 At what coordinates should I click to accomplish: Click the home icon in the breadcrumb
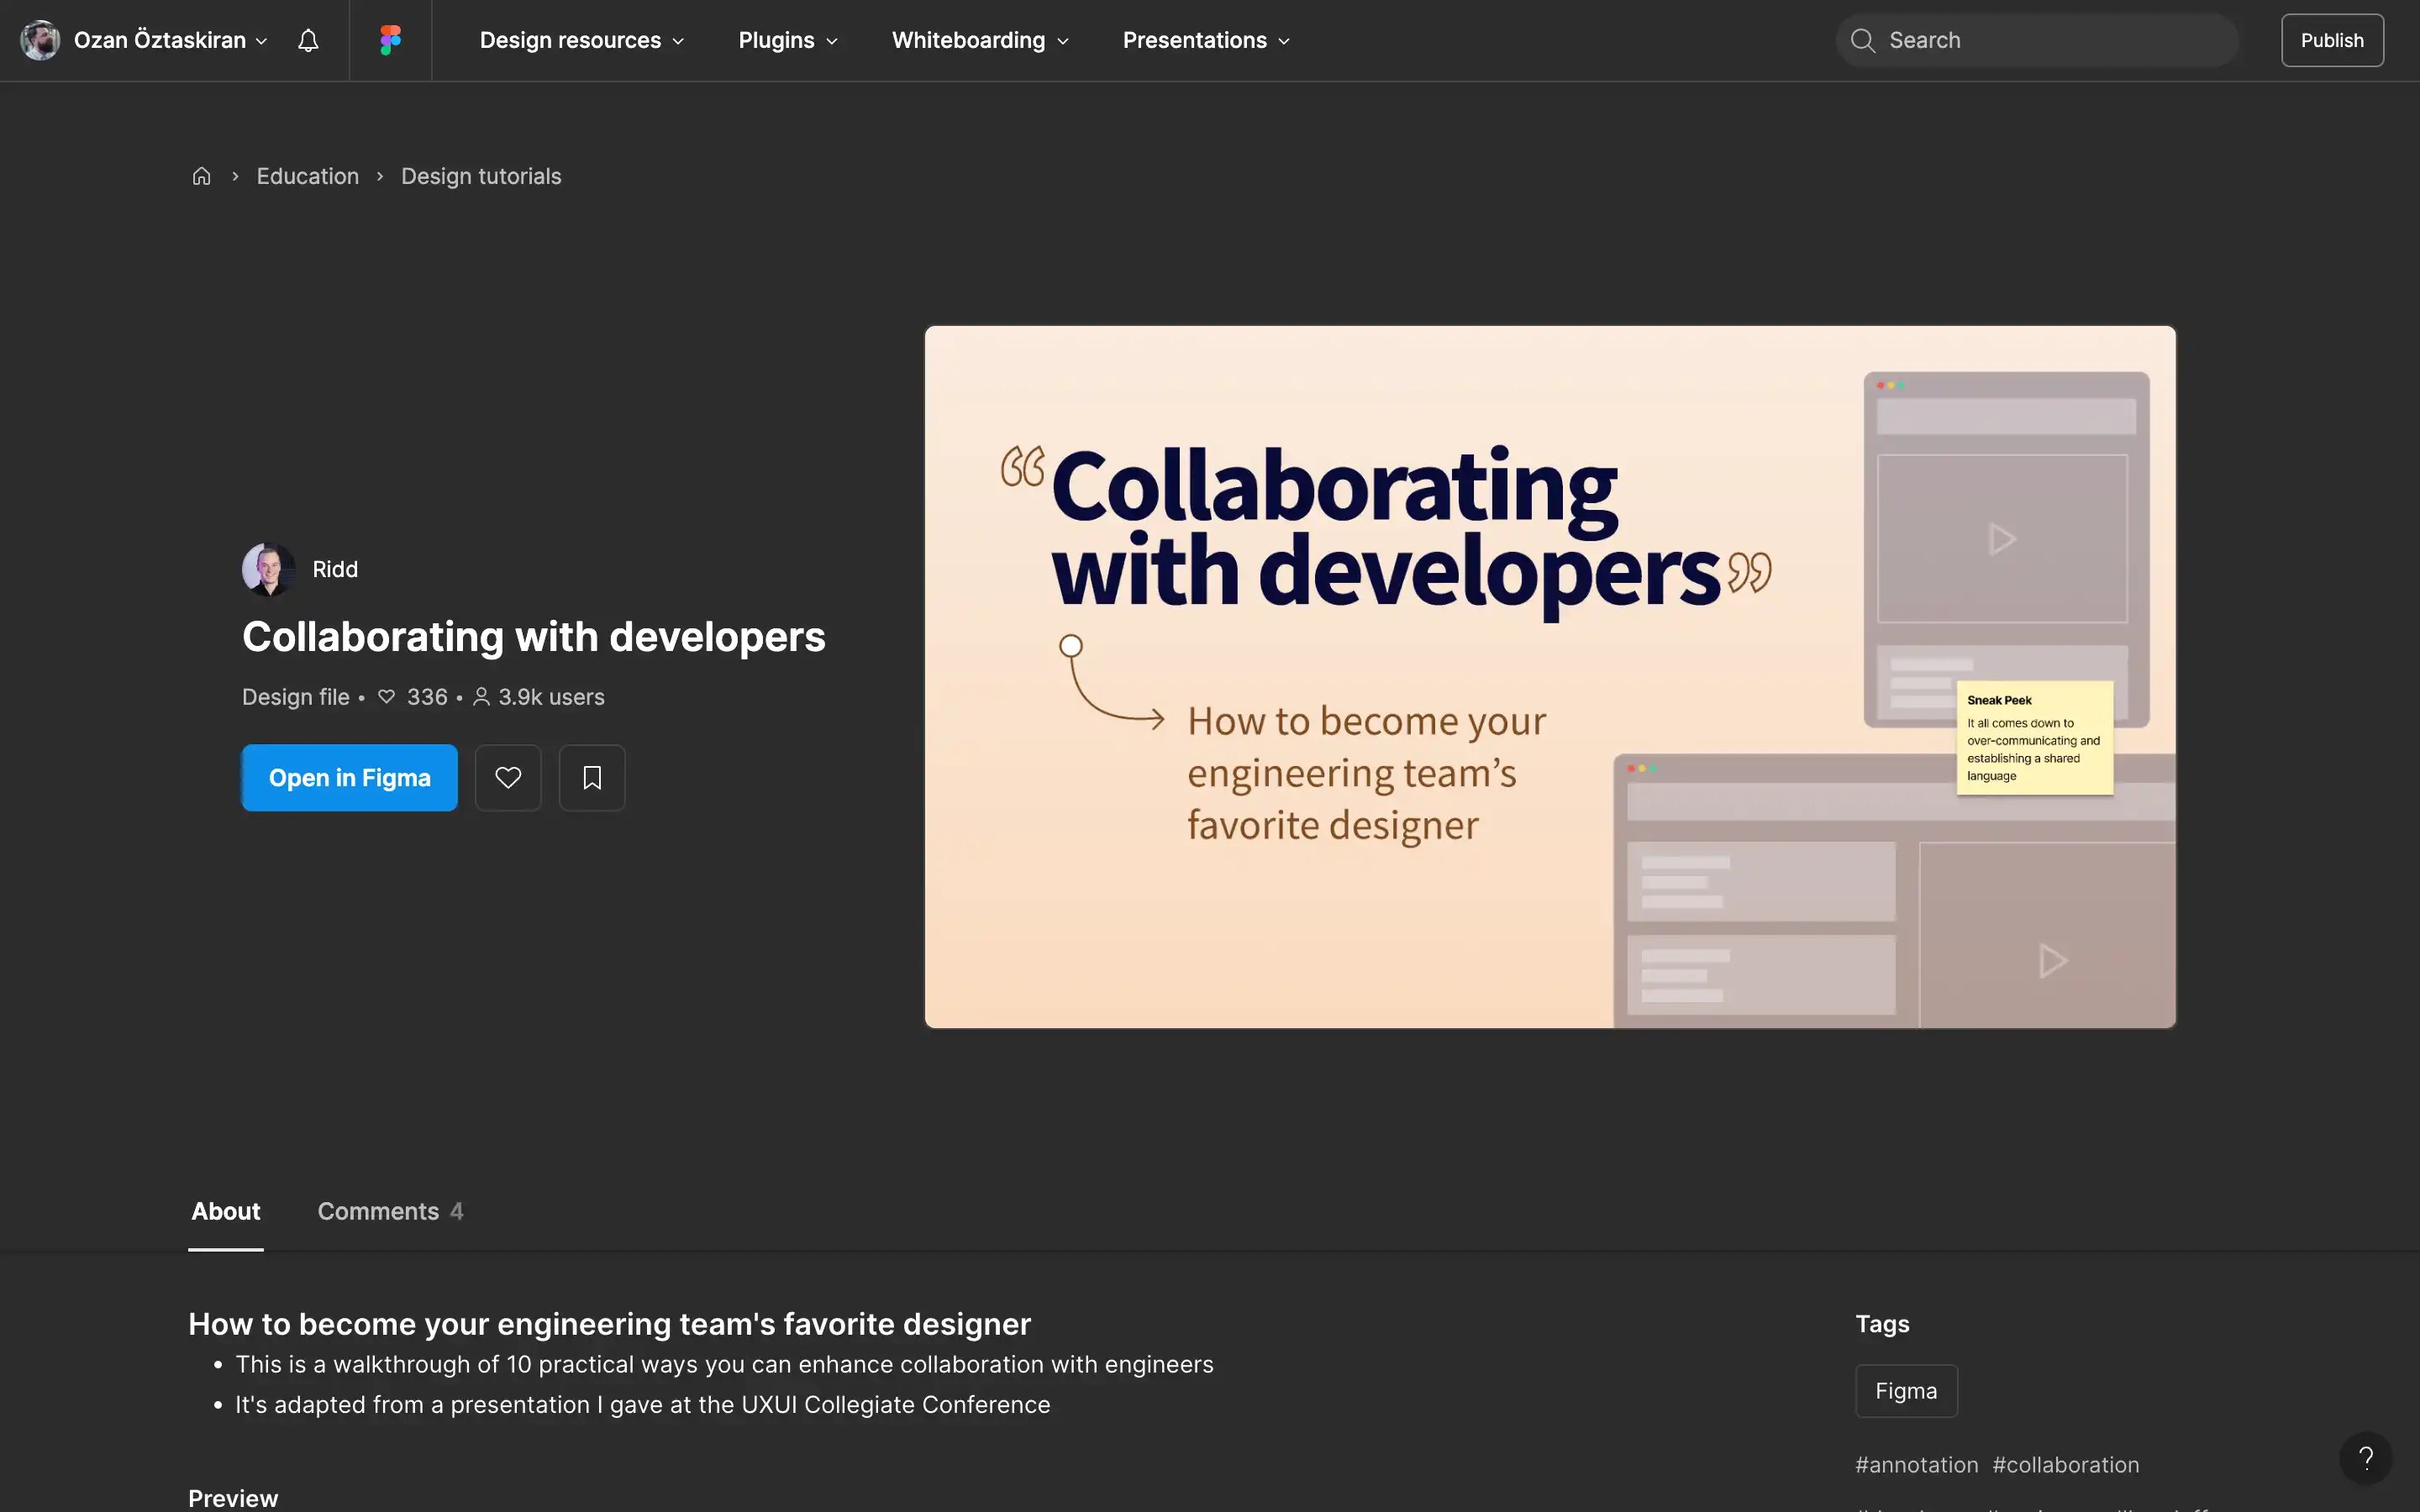click(201, 175)
